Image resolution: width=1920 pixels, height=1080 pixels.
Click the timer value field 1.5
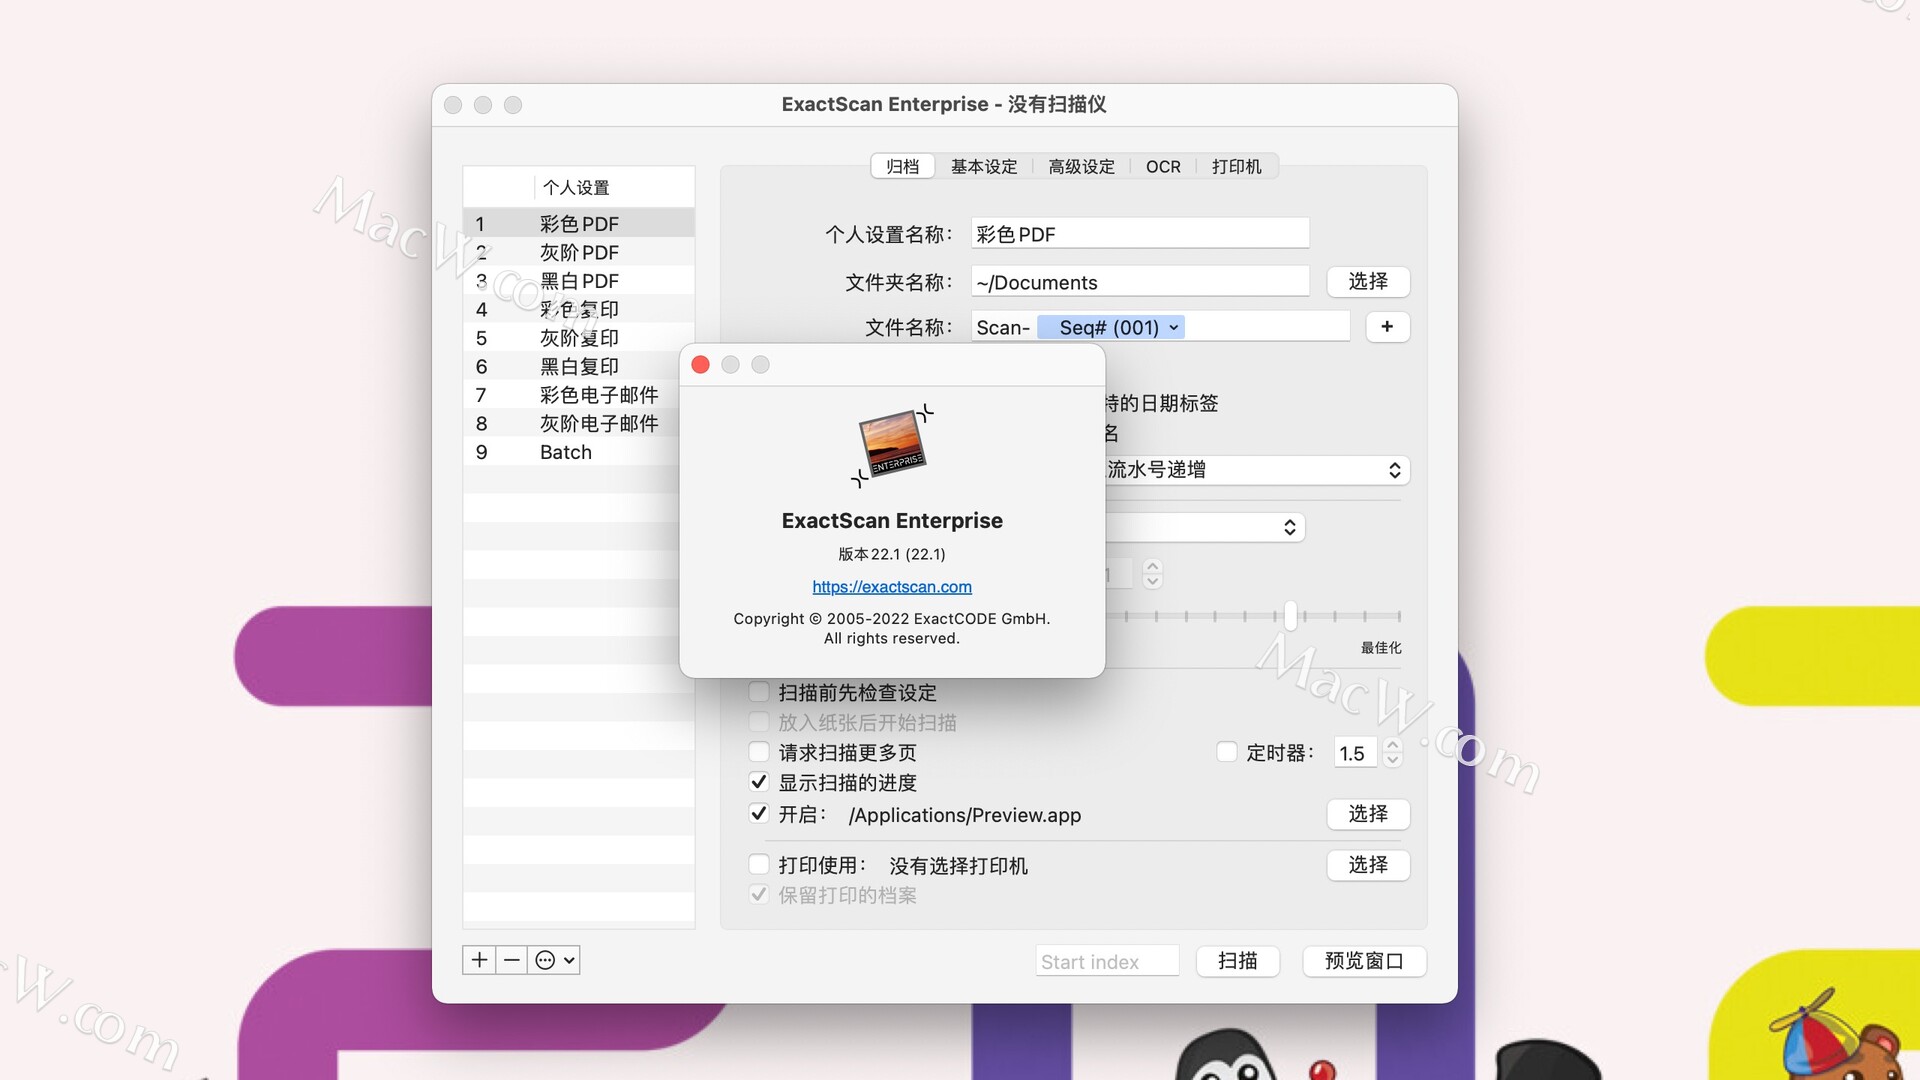pyautogui.click(x=1355, y=753)
